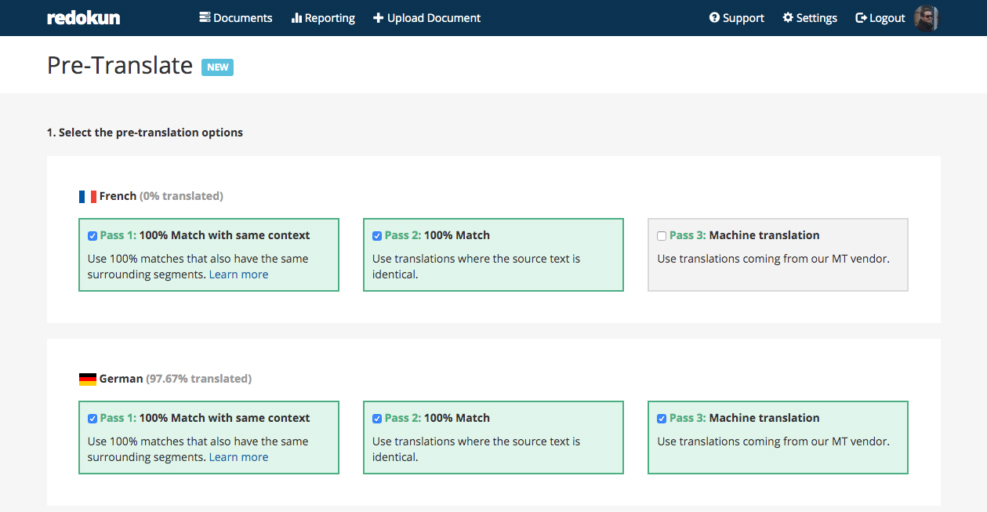Click the Settings gear icon
The height and width of the screenshot is (512, 987).
tap(788, 18)
